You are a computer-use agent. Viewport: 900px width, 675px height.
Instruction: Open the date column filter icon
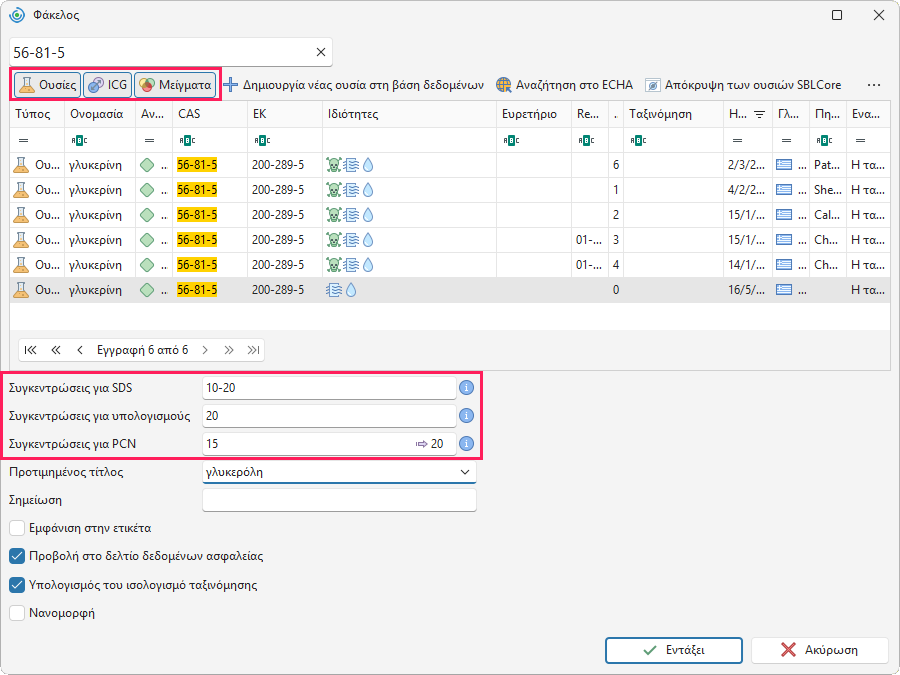pos(759,114)
